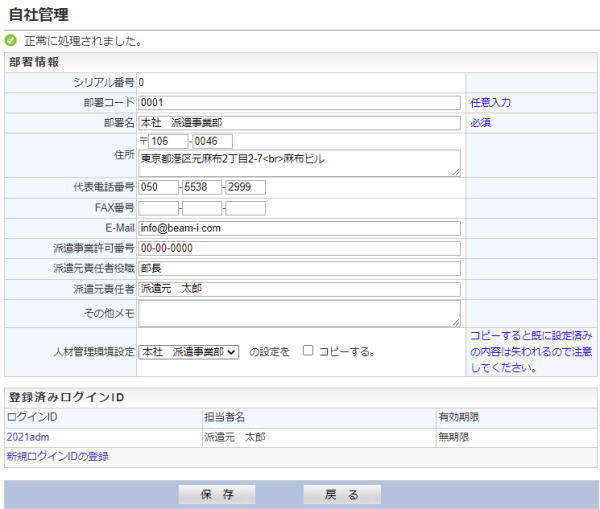Click the 派遣元責任者 name field
This screenshot has height=509, width=600.
pos(299,289)
